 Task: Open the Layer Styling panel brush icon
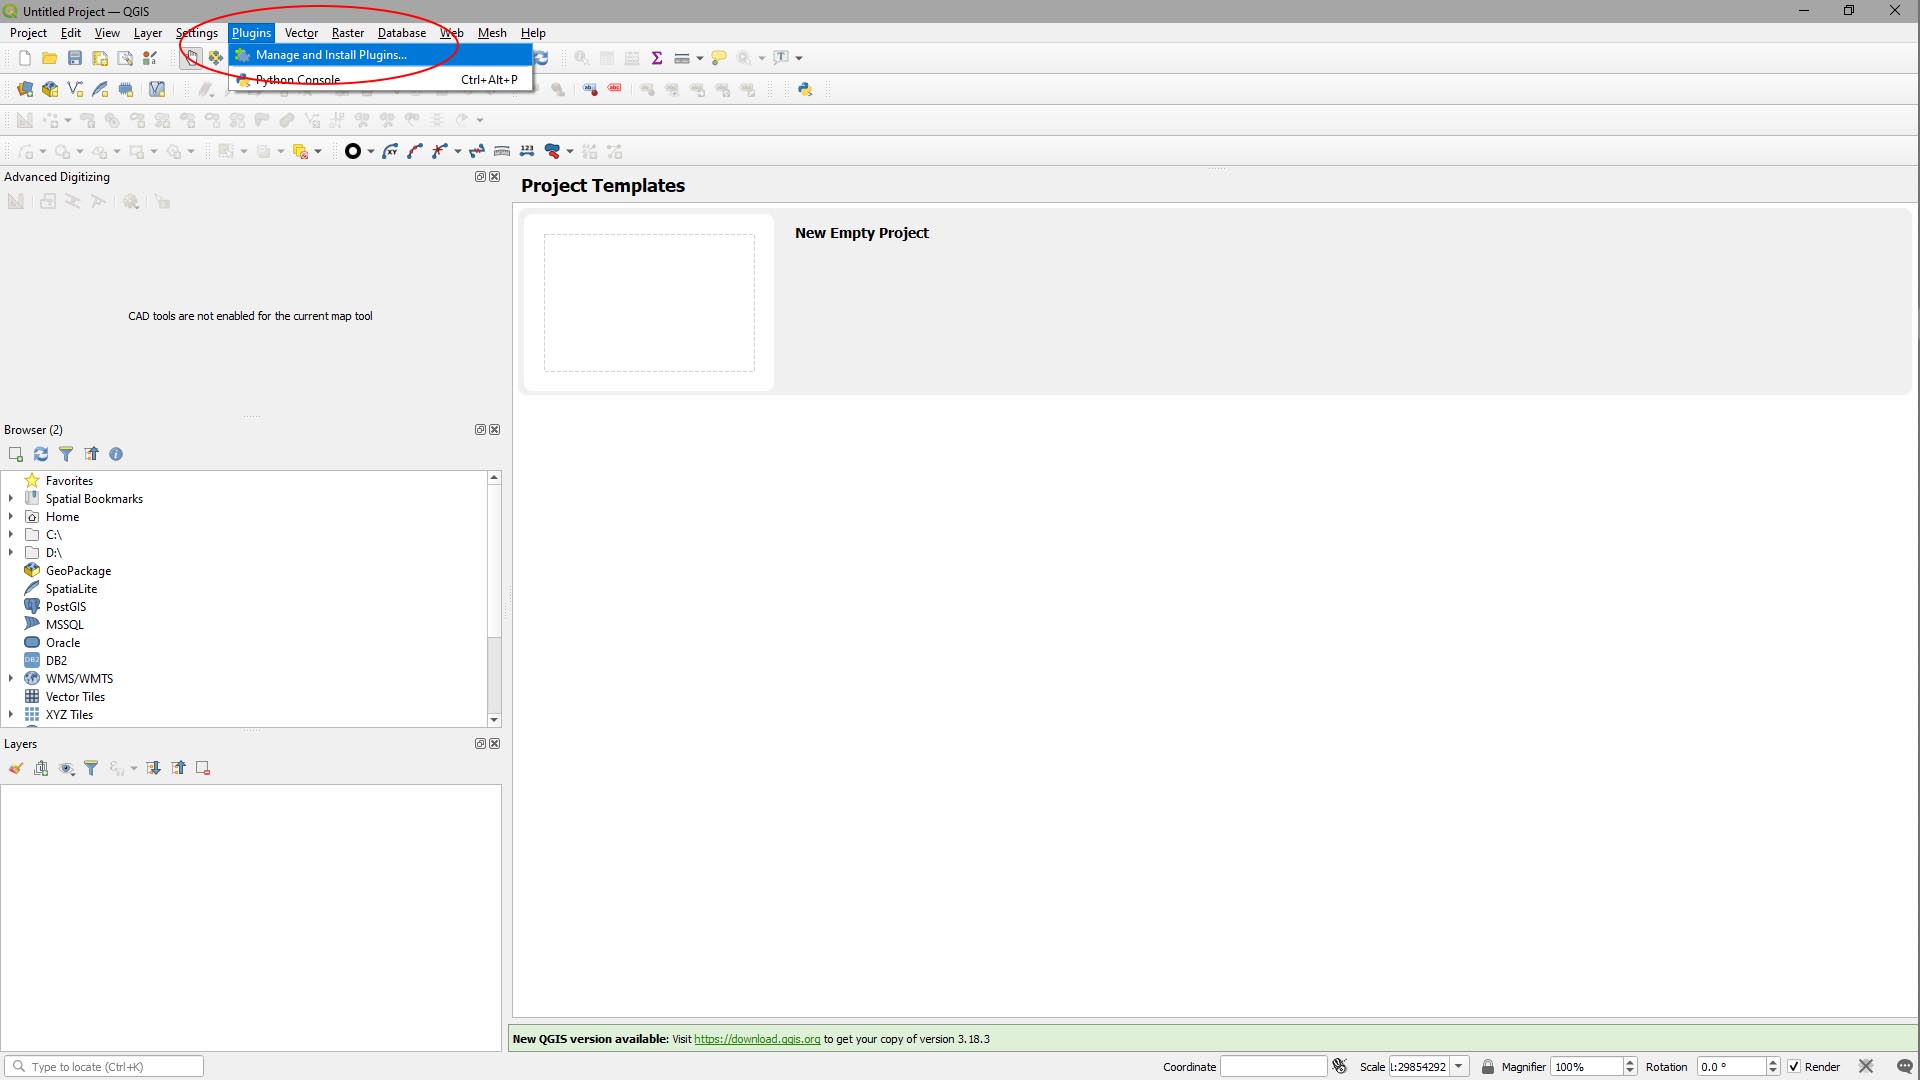[16, 768]
